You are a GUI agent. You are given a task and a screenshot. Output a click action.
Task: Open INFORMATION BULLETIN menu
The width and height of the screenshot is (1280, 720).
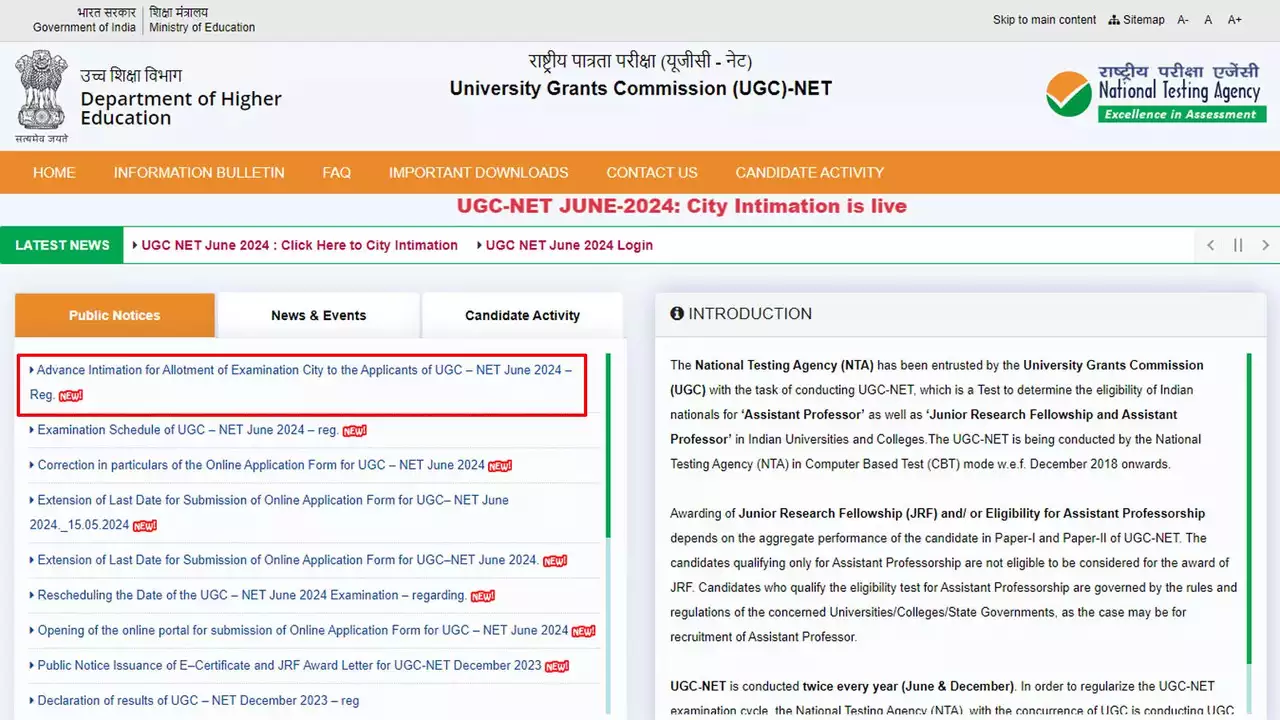199,173
